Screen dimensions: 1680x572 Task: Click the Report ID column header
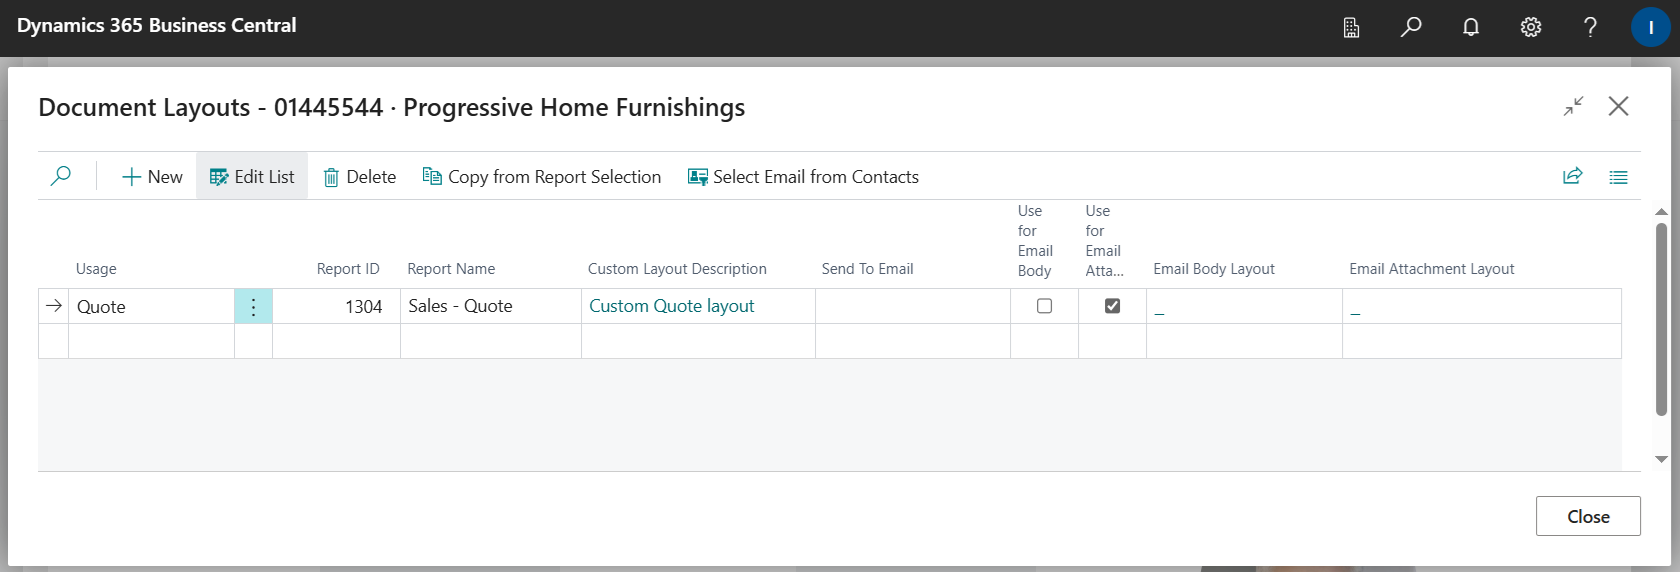click(x=348, y=269)
